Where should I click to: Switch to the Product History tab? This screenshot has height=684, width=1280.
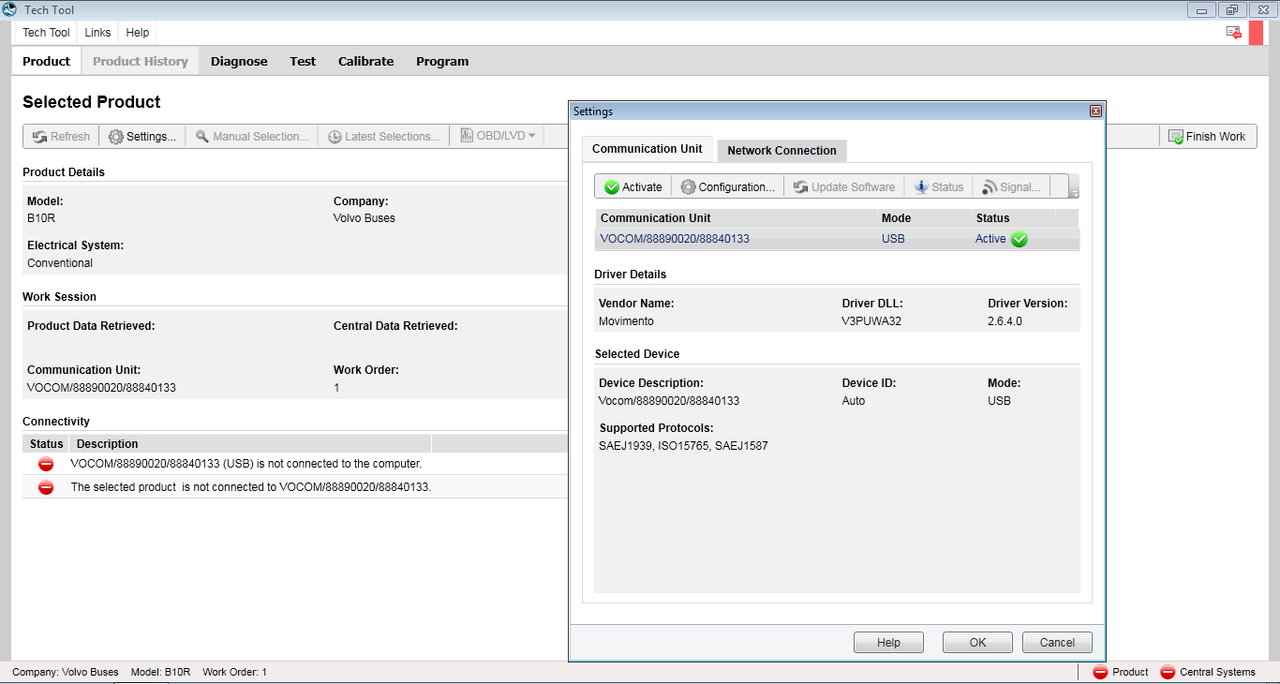140,61
